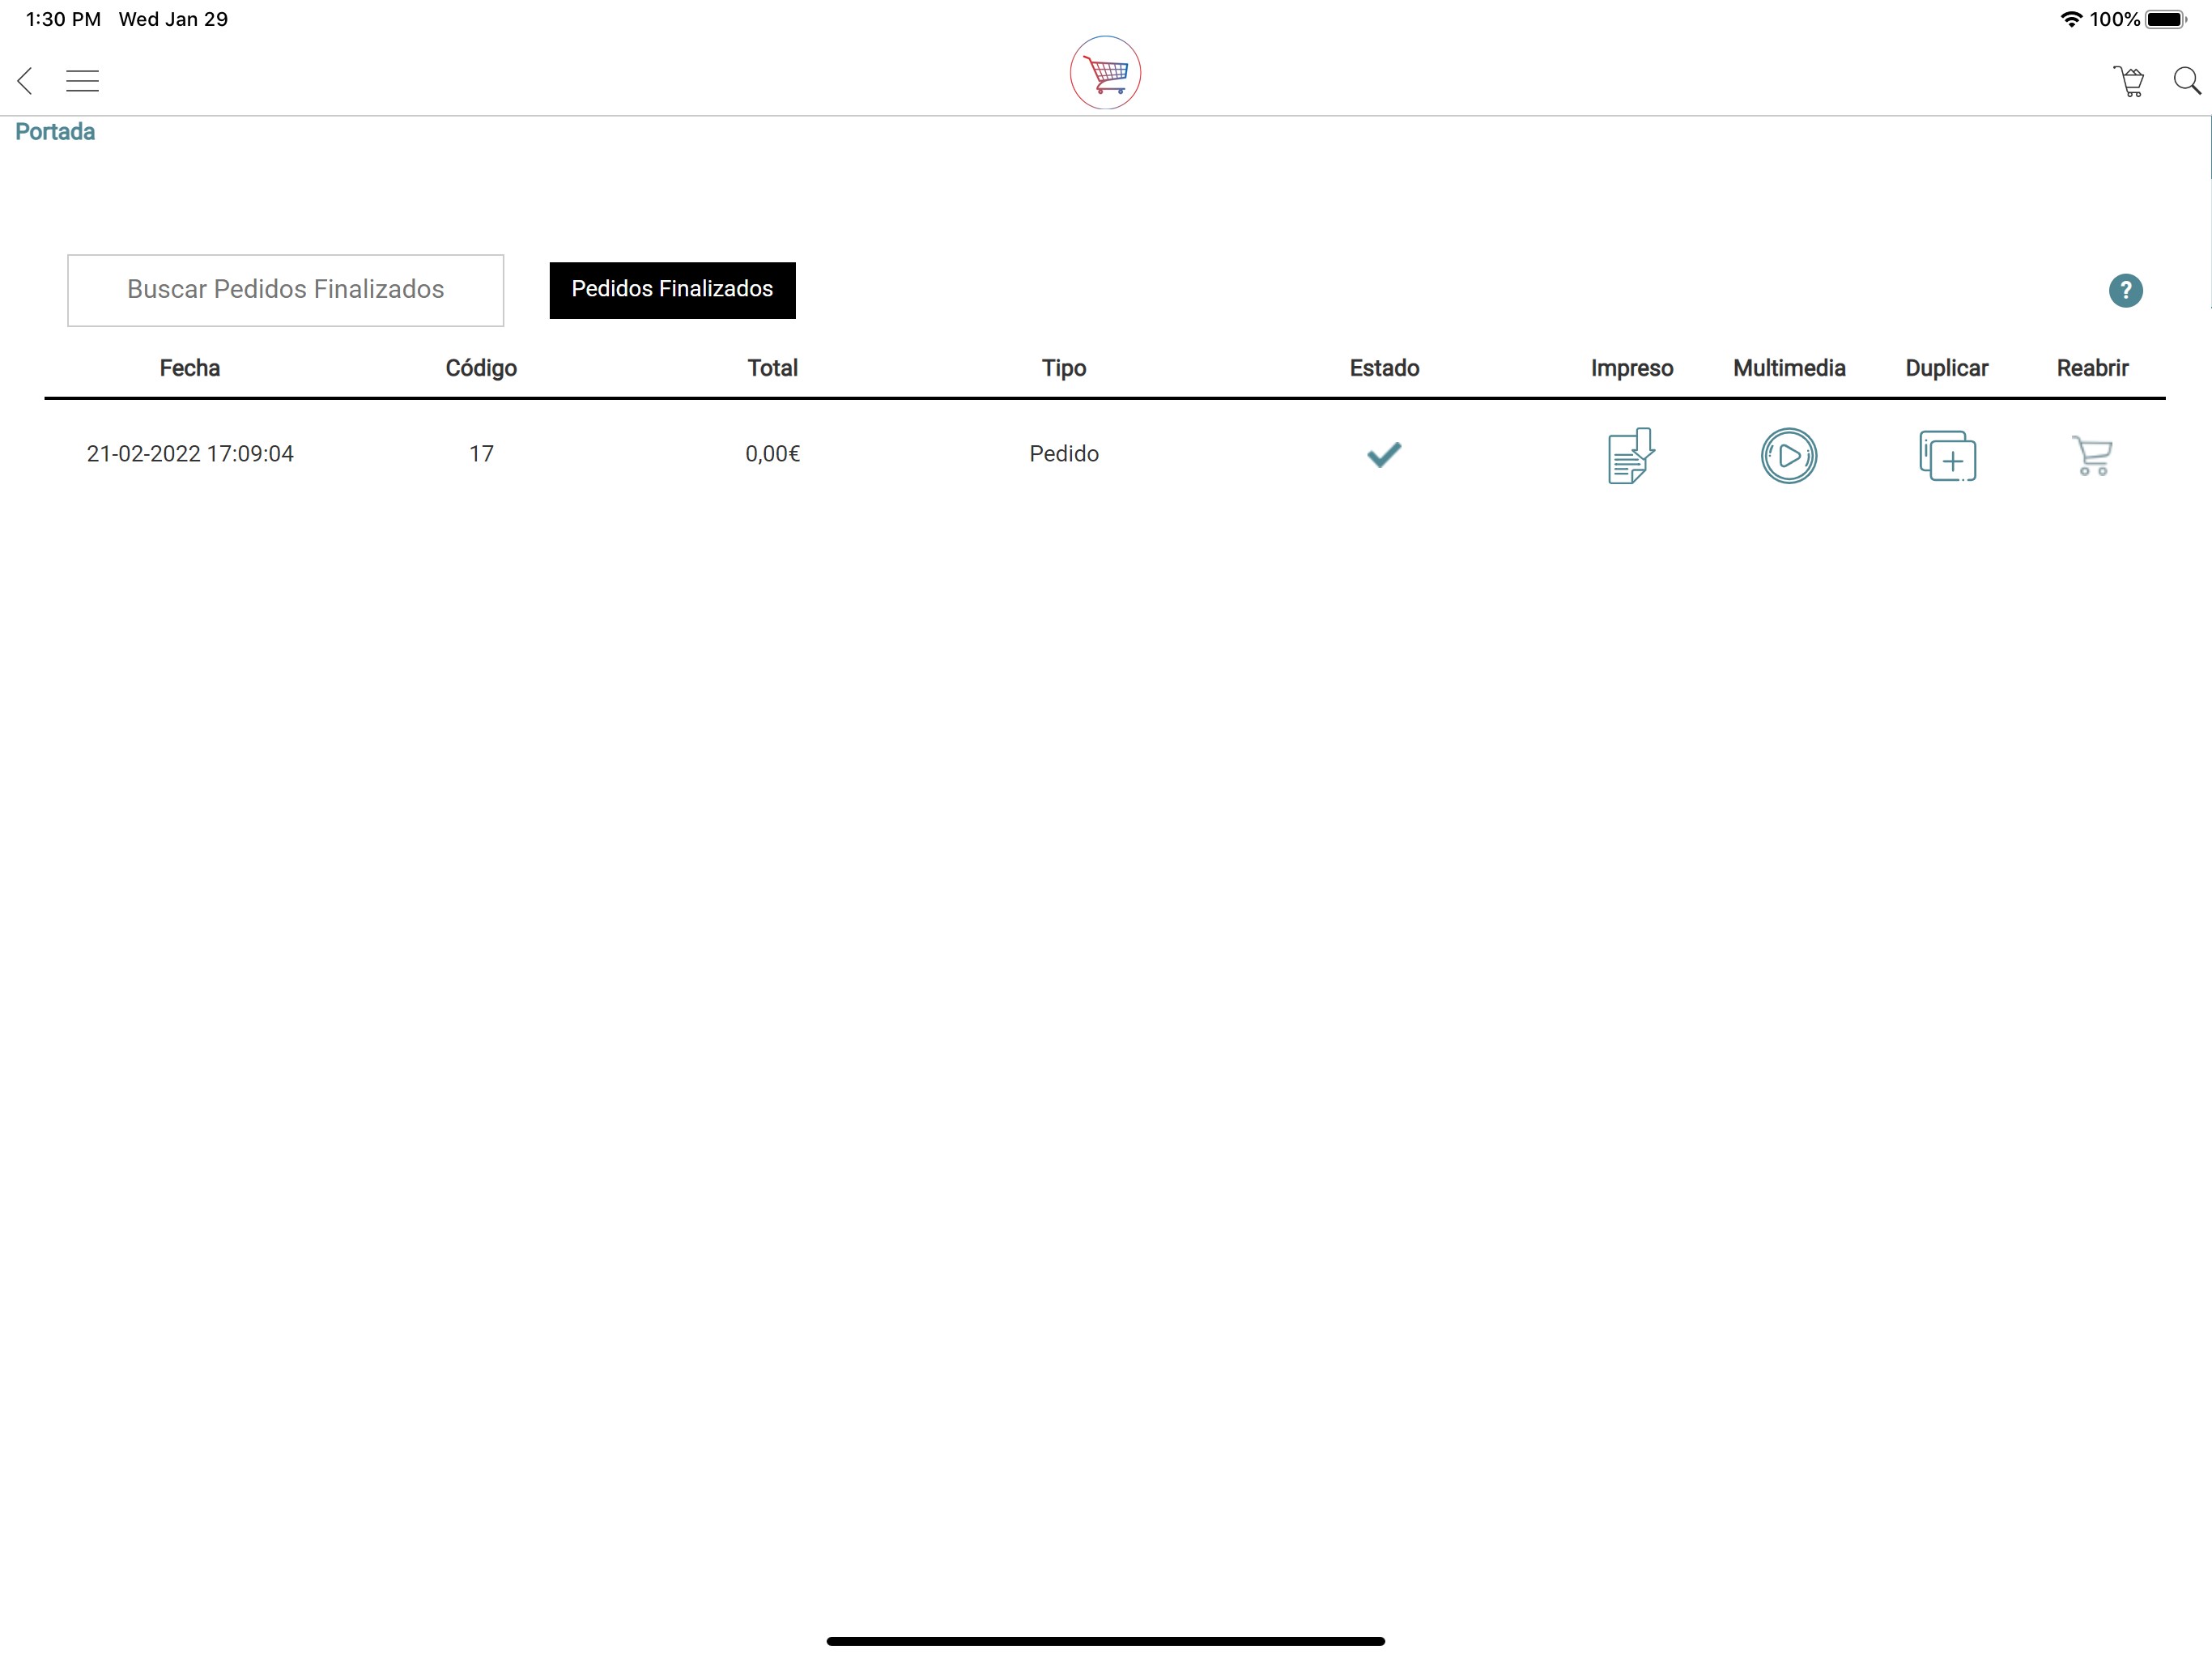Image resolution: width=2212 pixels, height=1658 pixels.
Task: Open the cart in top bar
Action: (x=2128, y=81)
